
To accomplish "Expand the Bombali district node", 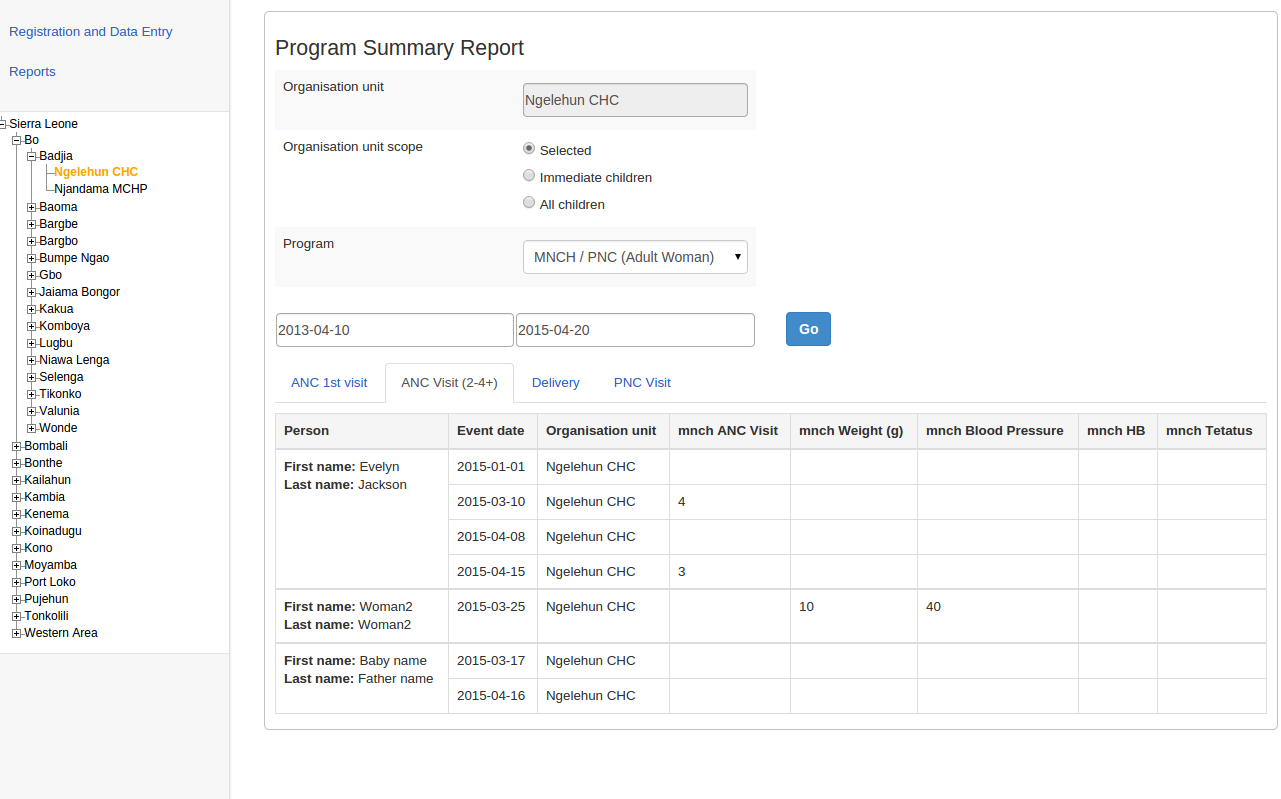I will [x=16, y=446].
